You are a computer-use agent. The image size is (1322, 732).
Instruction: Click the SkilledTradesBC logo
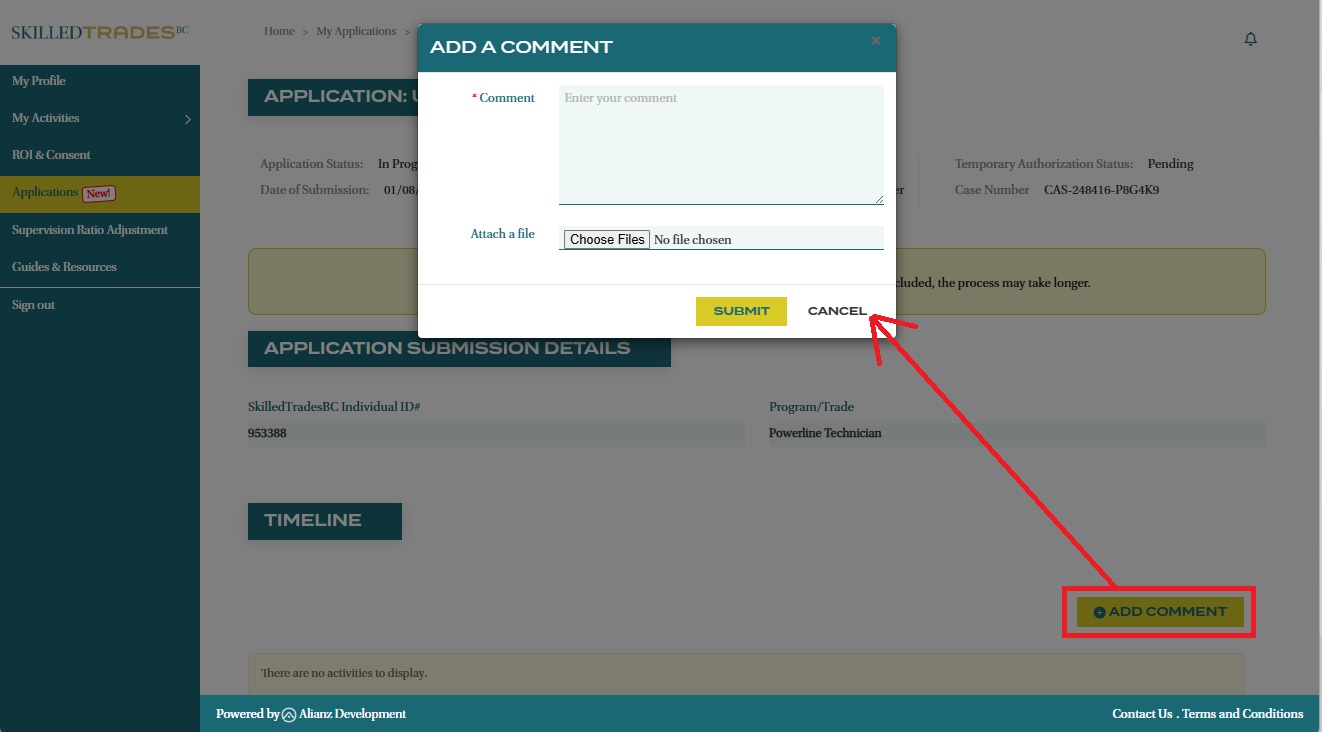click(99, 32)
